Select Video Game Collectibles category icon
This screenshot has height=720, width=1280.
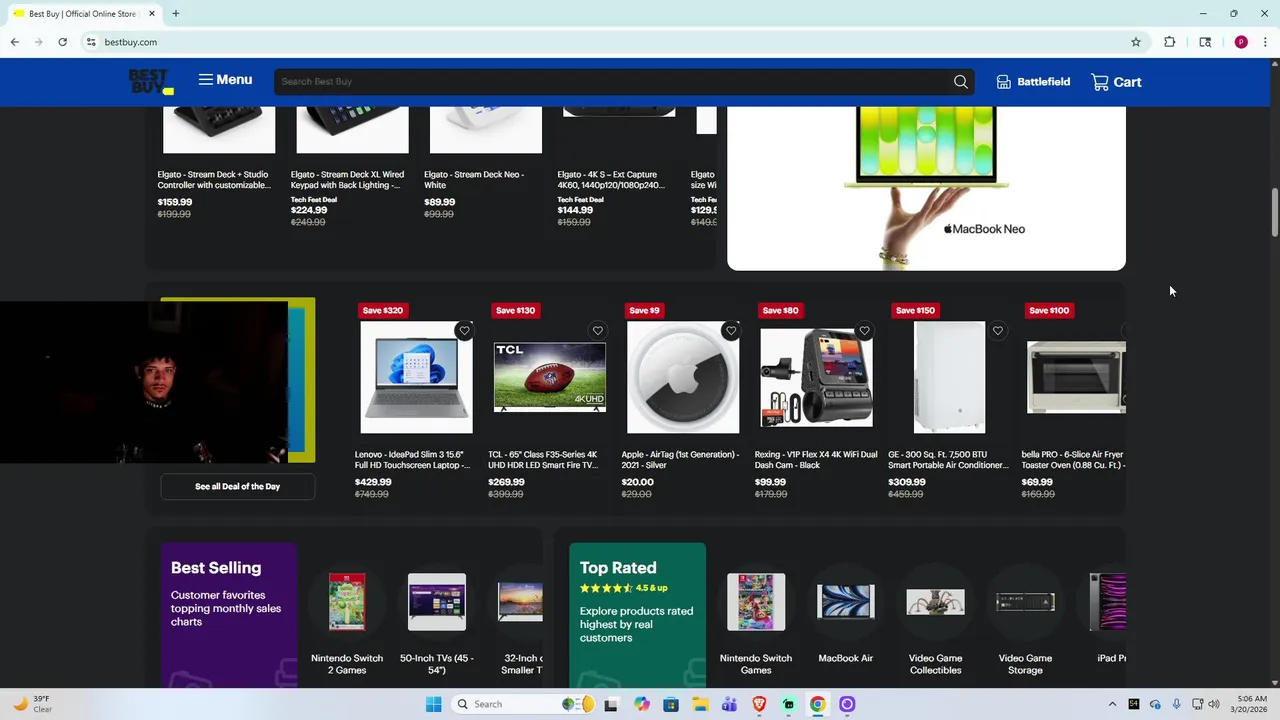click(936, 602)
